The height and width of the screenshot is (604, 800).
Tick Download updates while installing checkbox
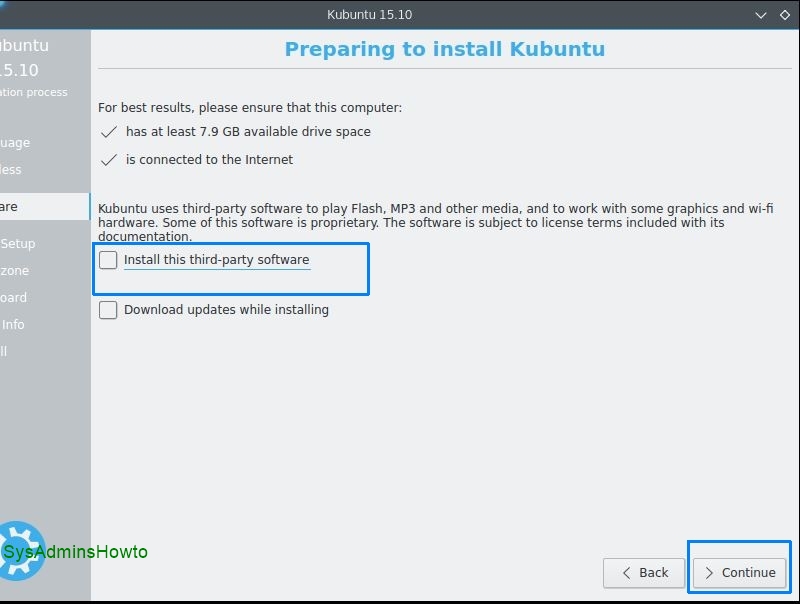(108, 310)
